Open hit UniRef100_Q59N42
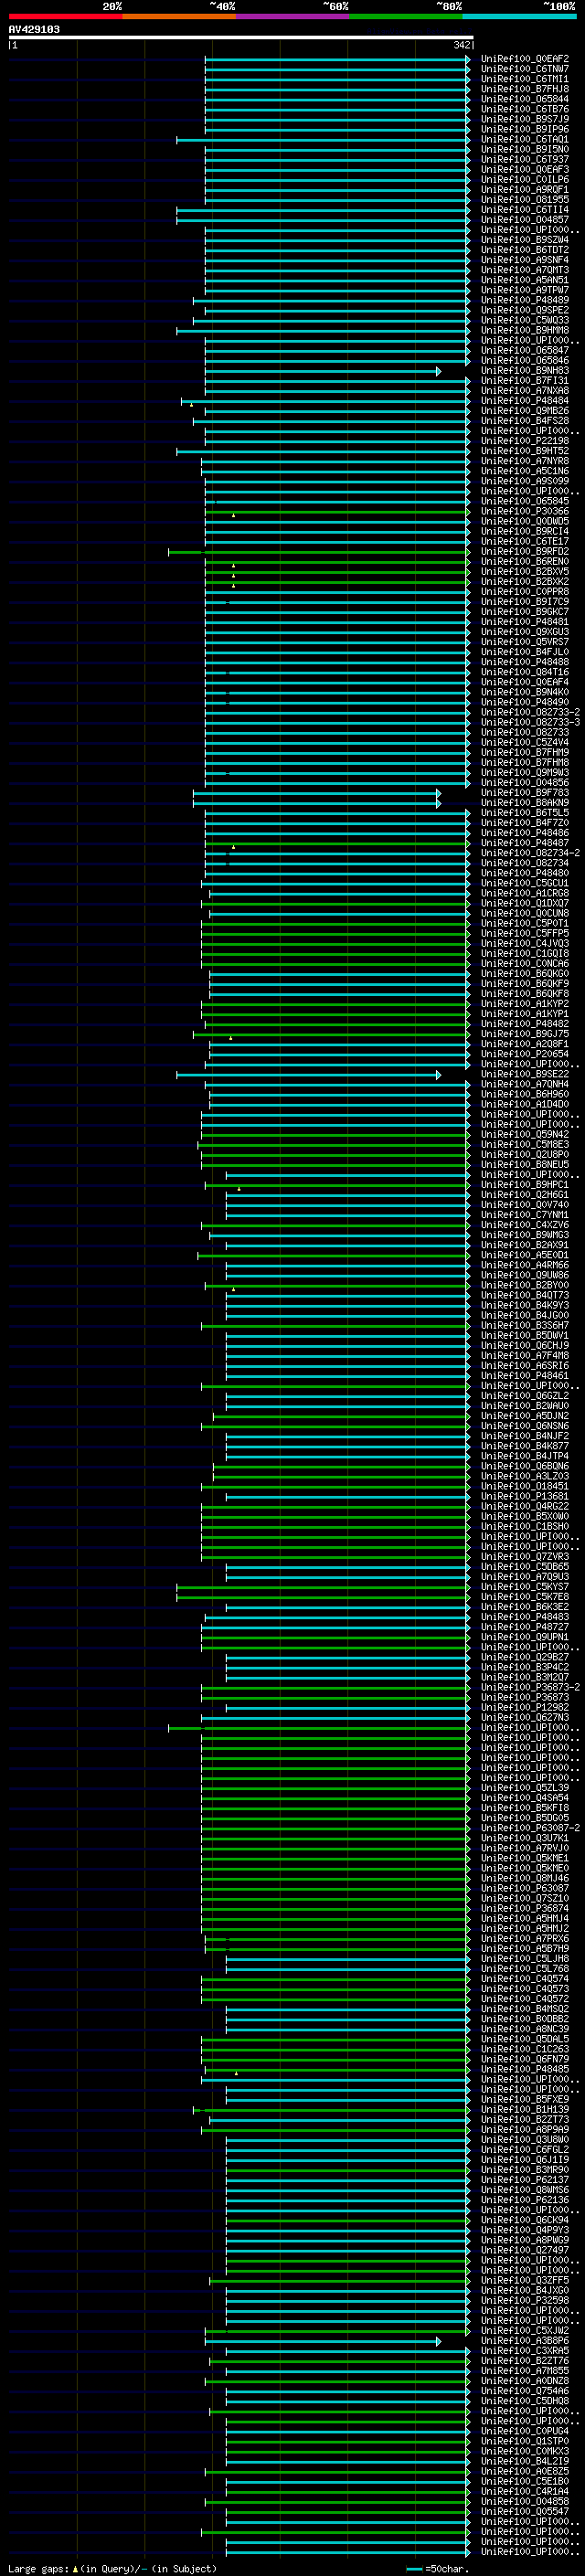The width and height of the screenshot is (585, 2576). (525, 1136)
